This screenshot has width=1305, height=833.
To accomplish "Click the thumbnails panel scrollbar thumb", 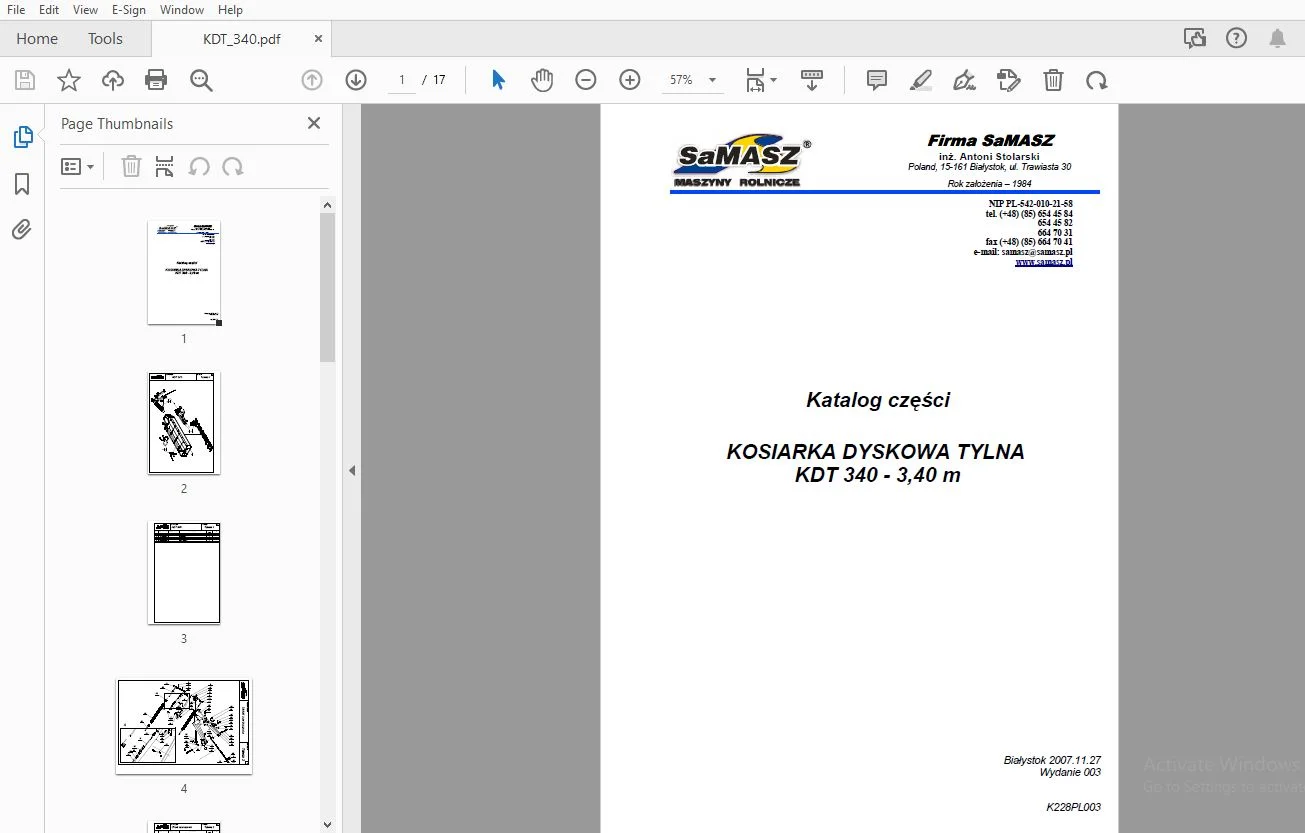I will (327, 287).
